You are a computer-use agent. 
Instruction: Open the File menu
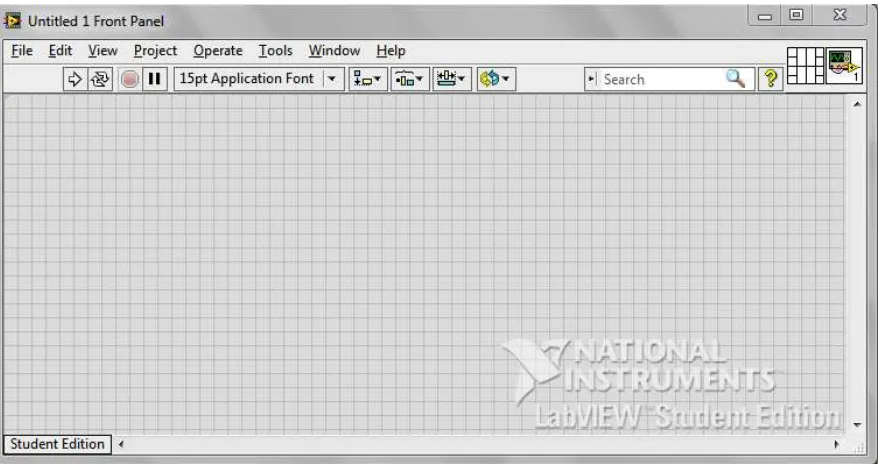click(x=22, y=51)
